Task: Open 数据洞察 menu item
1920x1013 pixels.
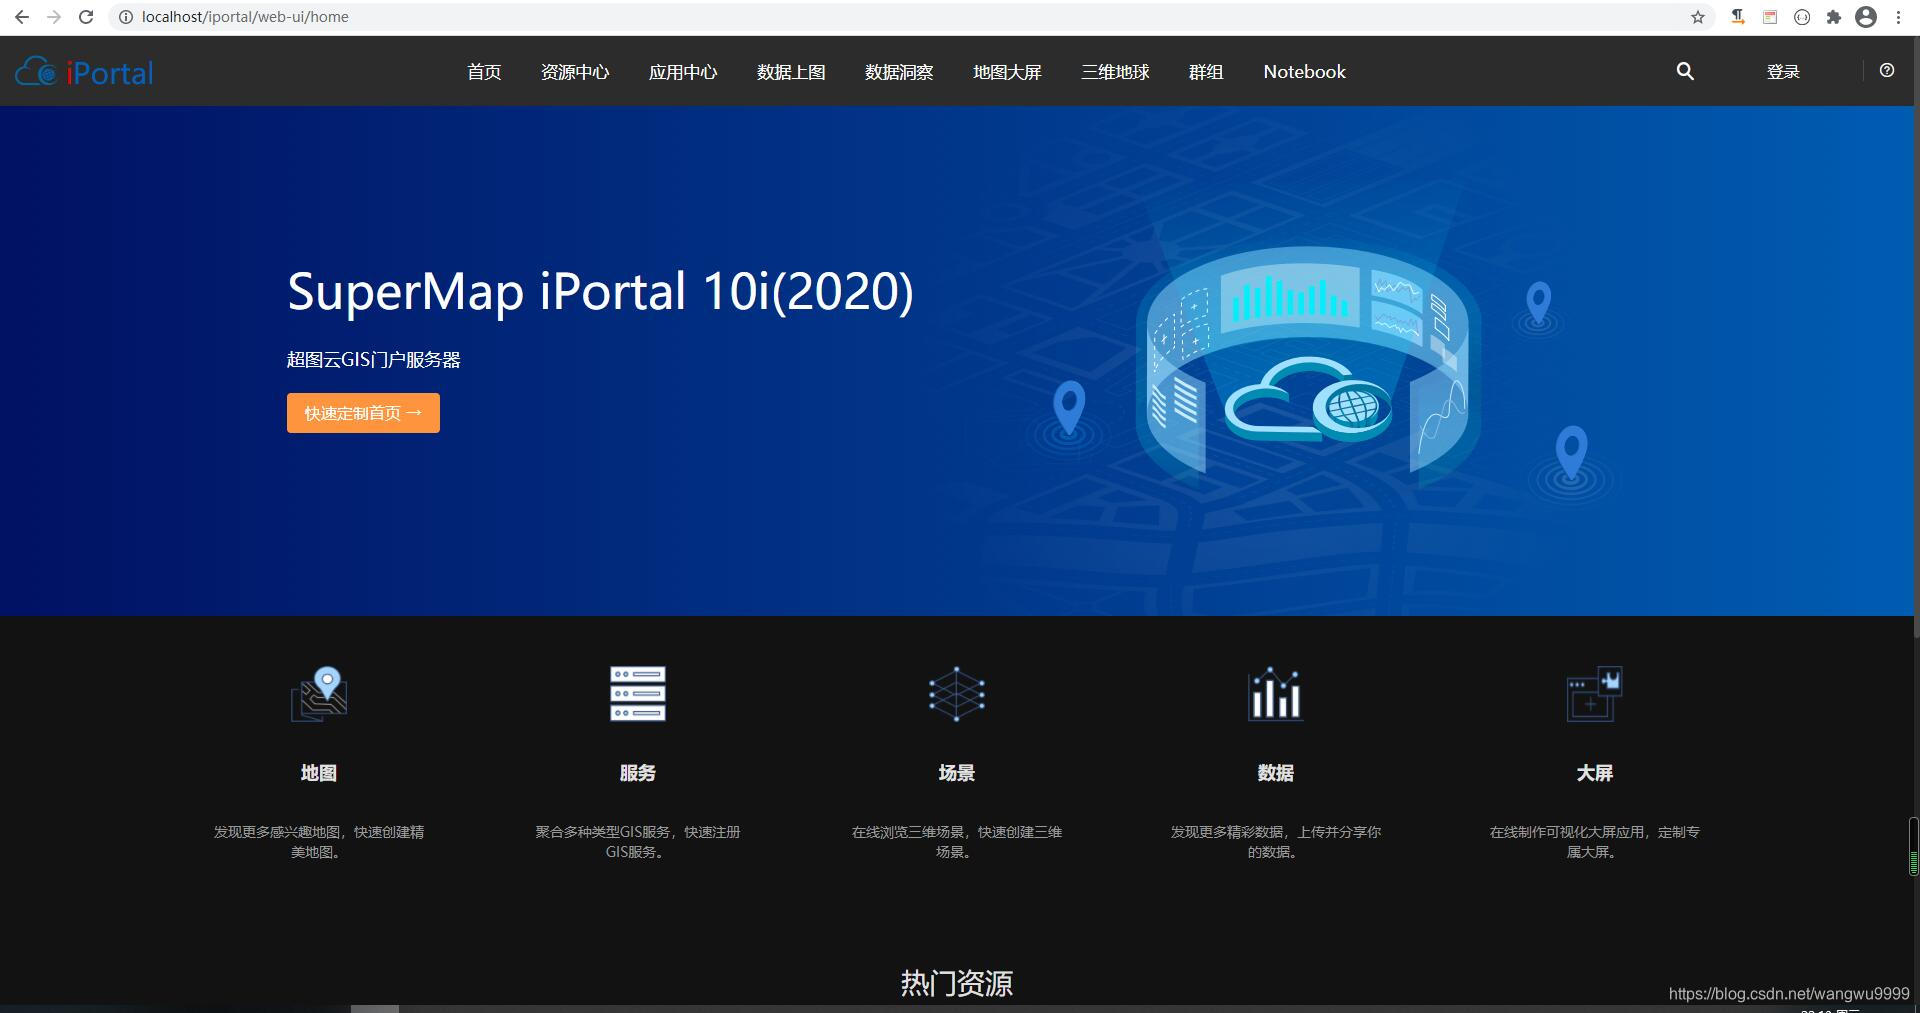Action: (899, 72)
